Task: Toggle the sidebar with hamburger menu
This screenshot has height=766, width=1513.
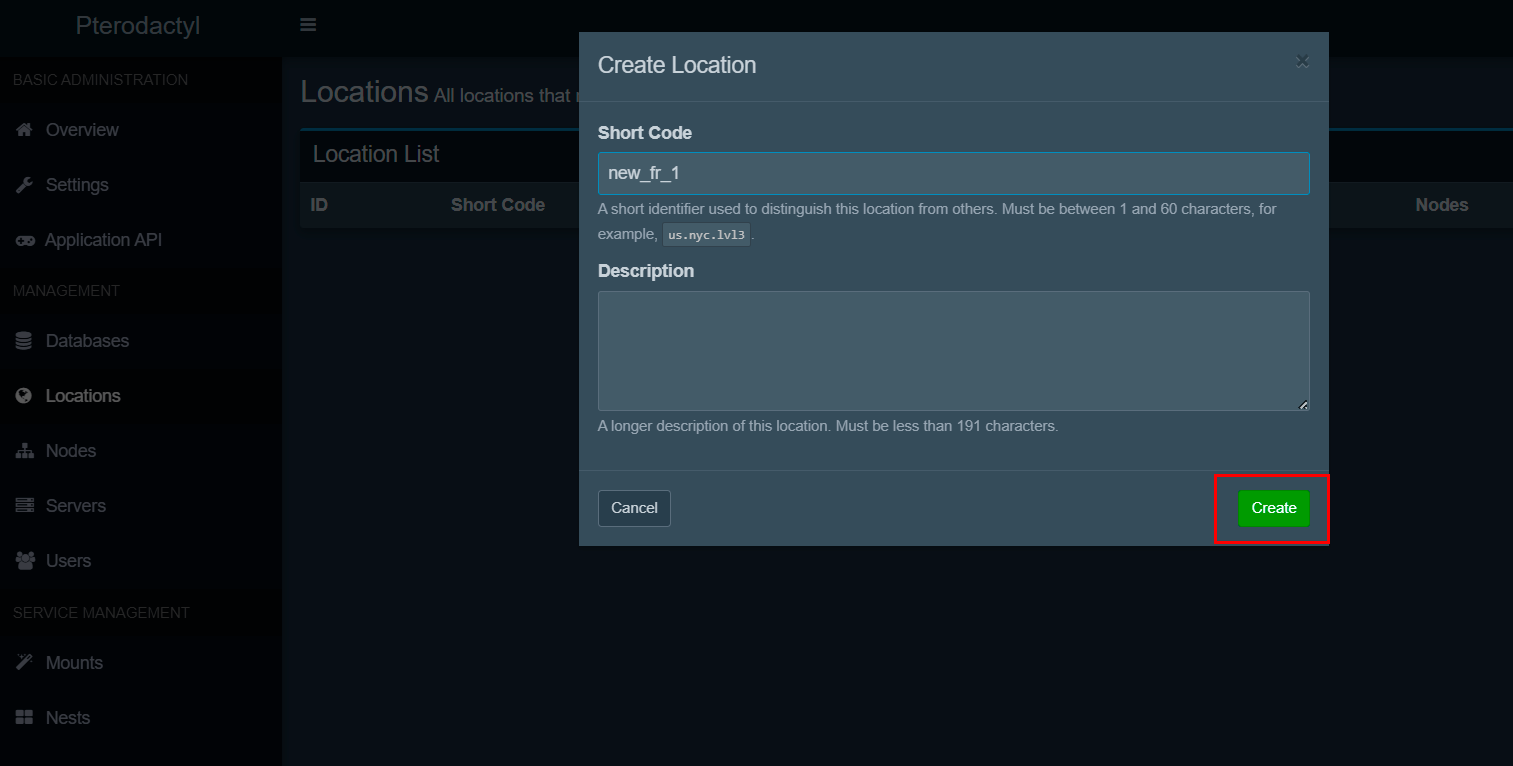Action: pyautogui.click(x=308, y=25)
